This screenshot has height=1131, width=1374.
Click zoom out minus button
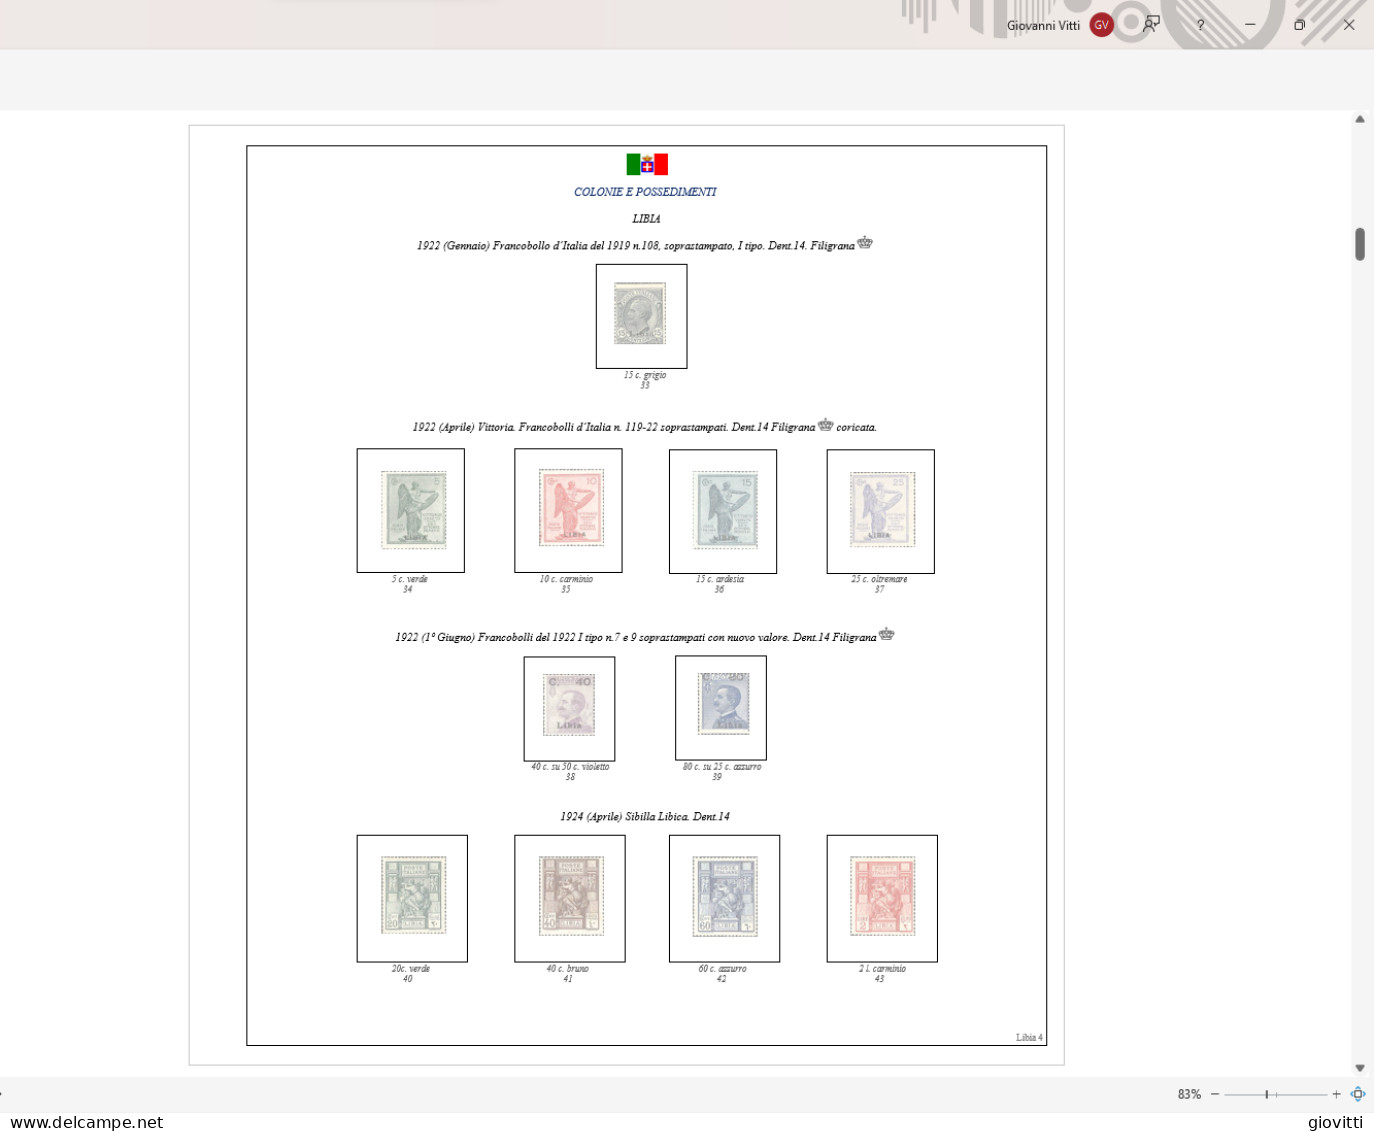(1215, 1094)
